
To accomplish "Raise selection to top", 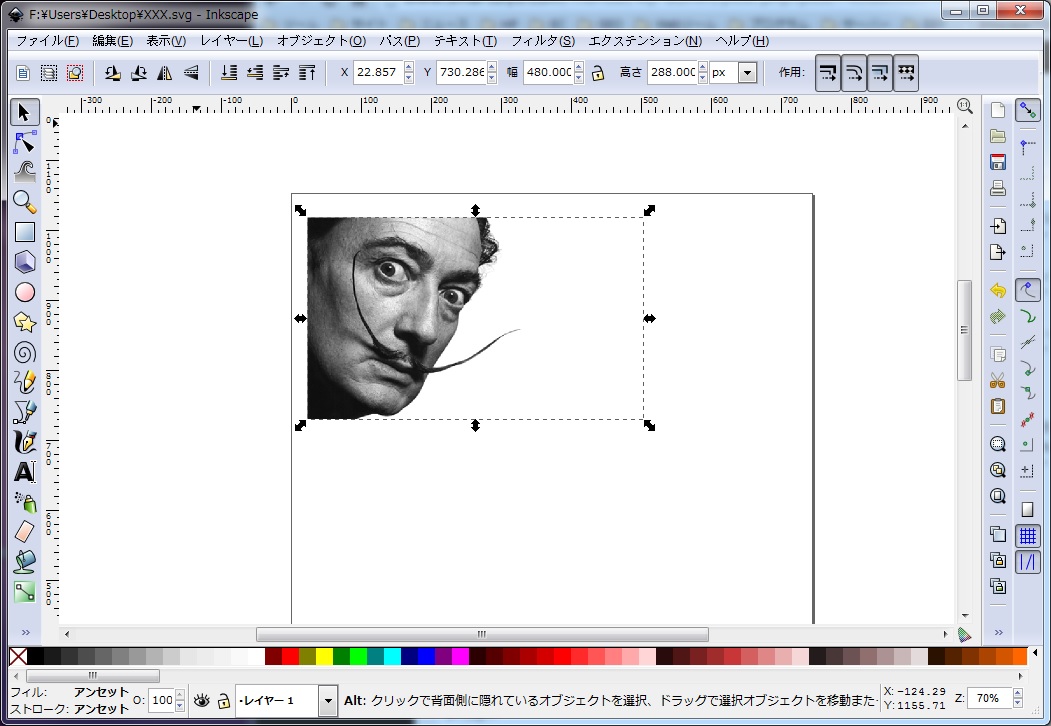I will [x=307, y=72].
